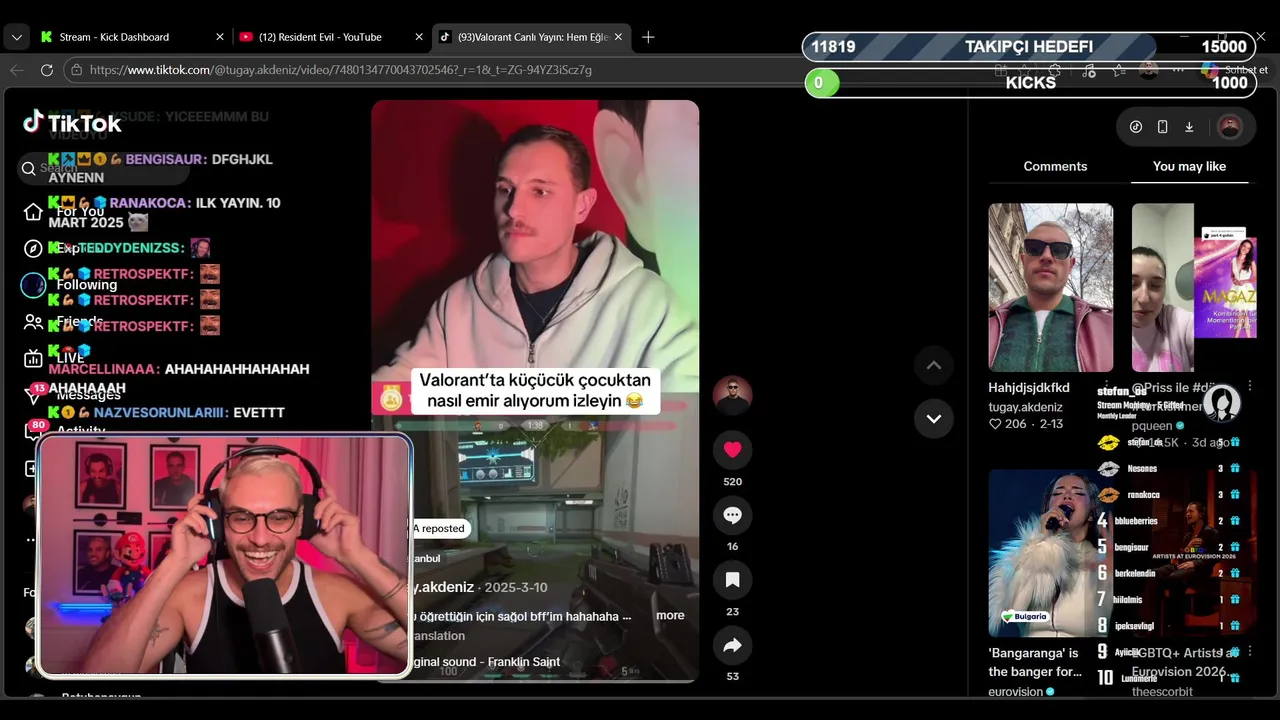Open the LIVE sidebar icon
This screenshot has height=720, width=1280.
(33, 358)
